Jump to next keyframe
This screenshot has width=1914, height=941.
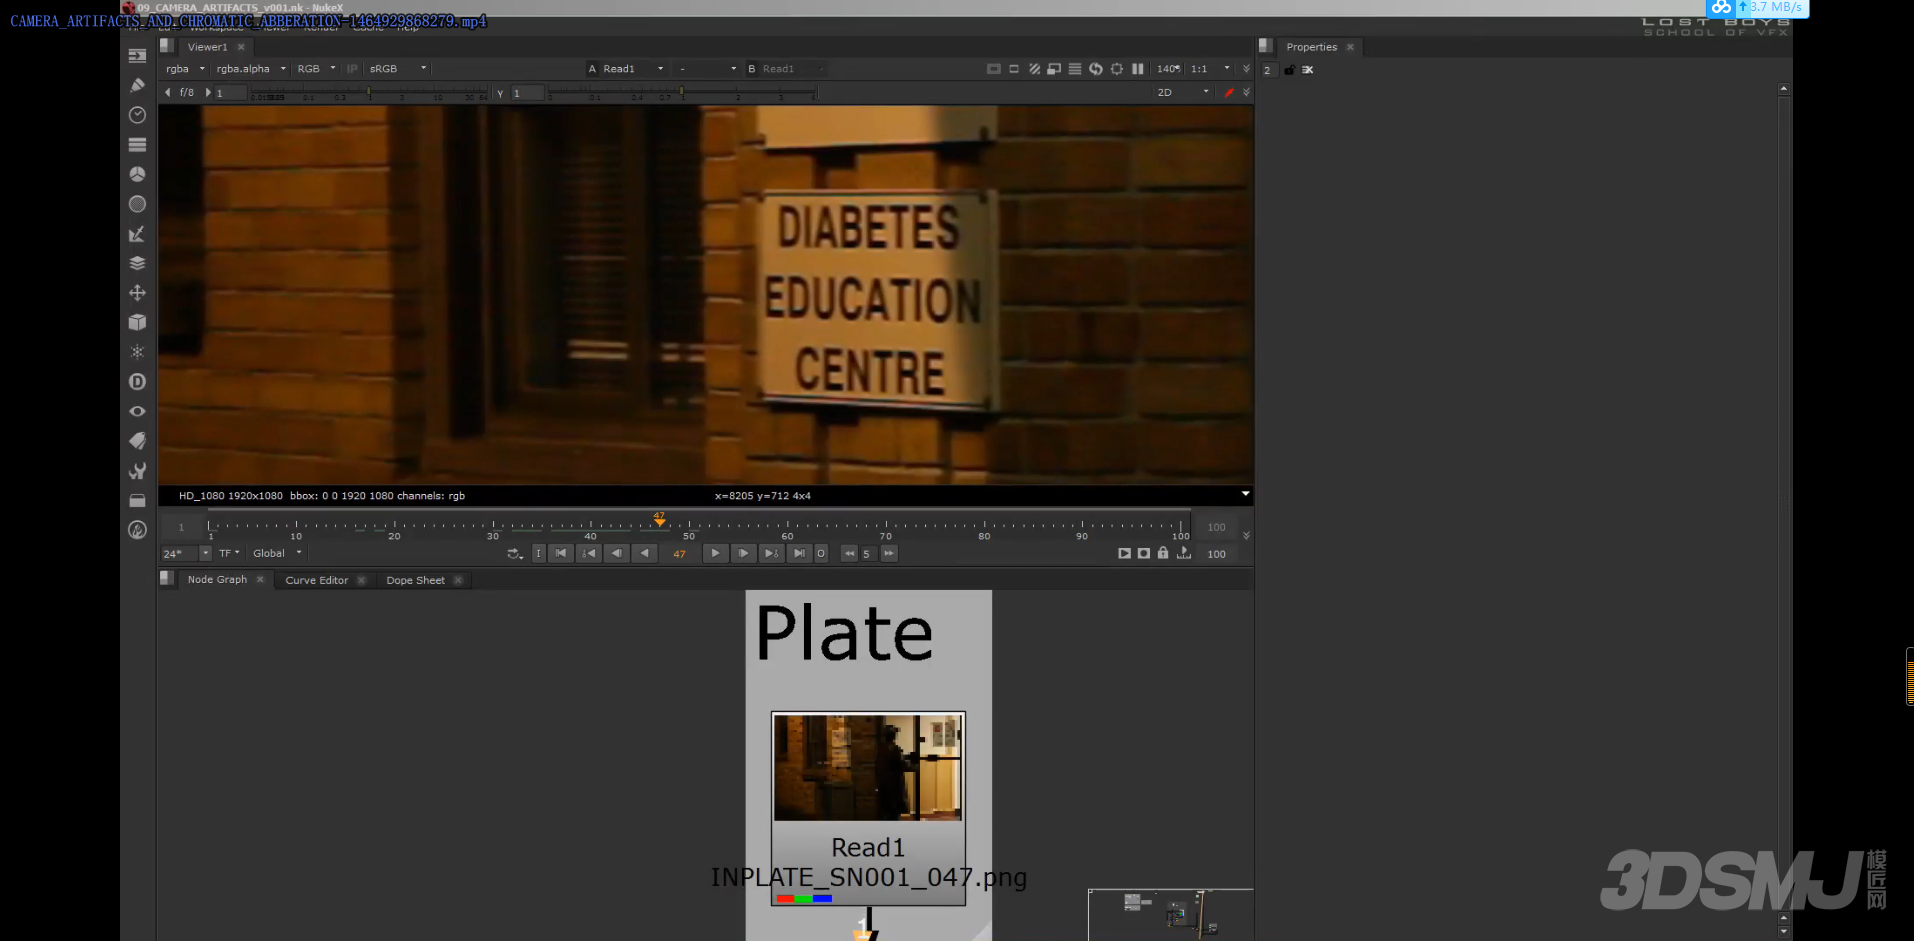point(771,553)
